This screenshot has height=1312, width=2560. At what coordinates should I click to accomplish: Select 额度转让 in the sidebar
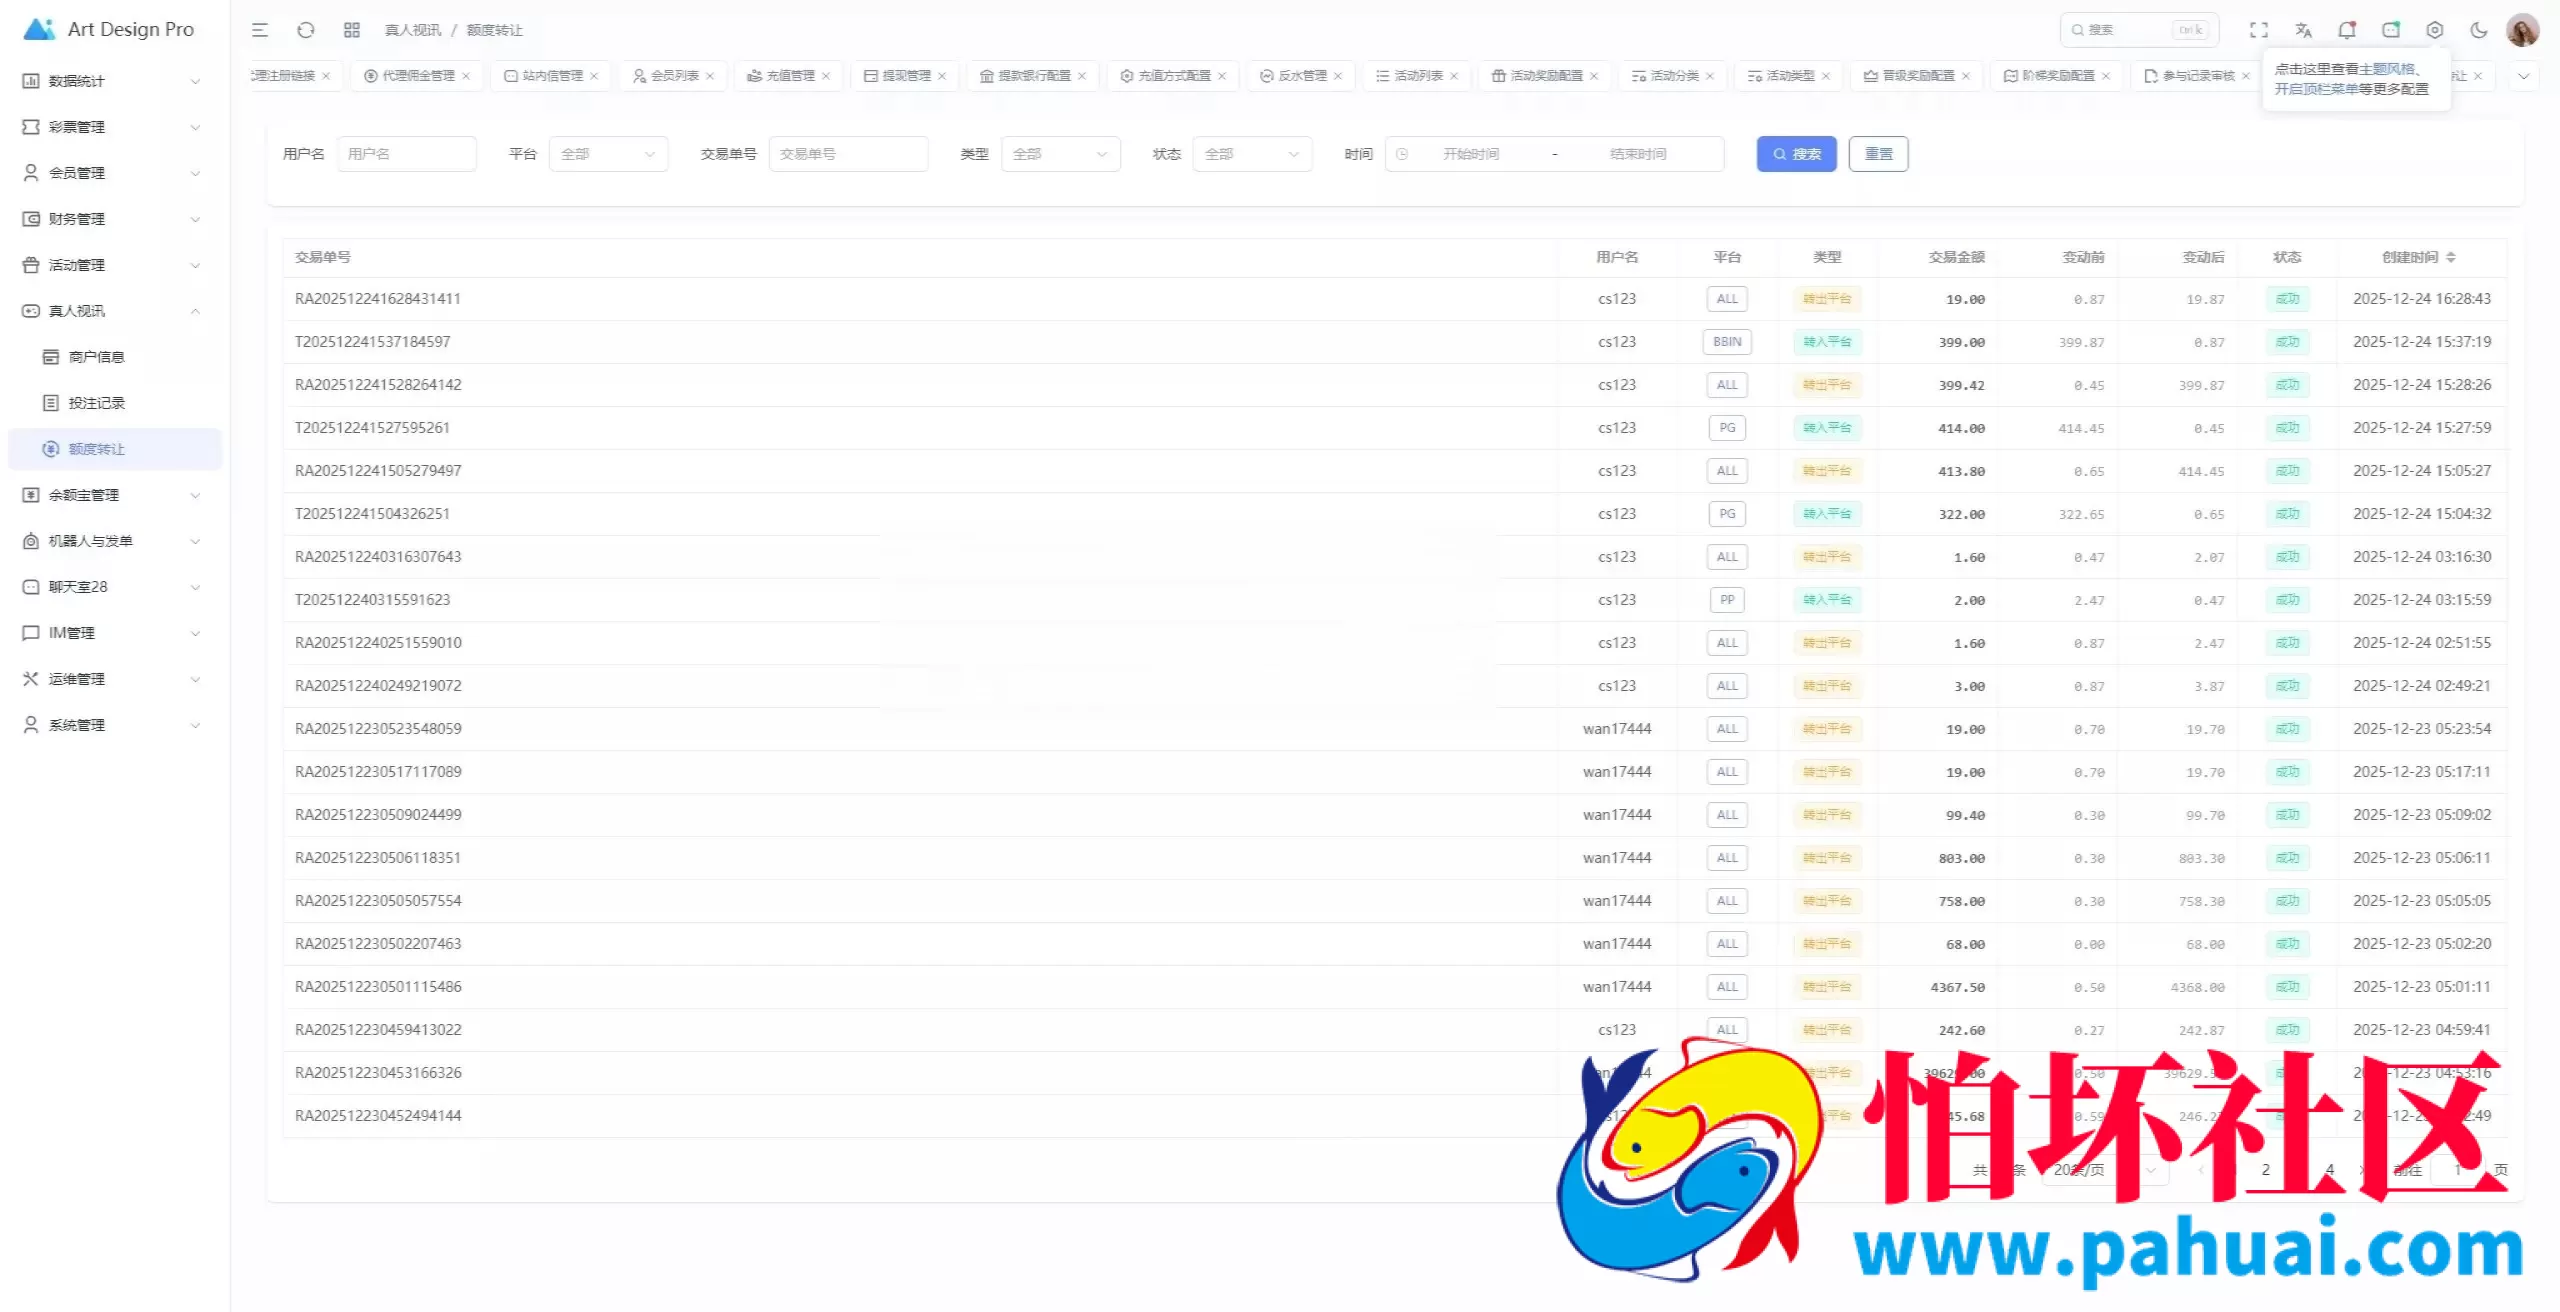tap(114, 449)
